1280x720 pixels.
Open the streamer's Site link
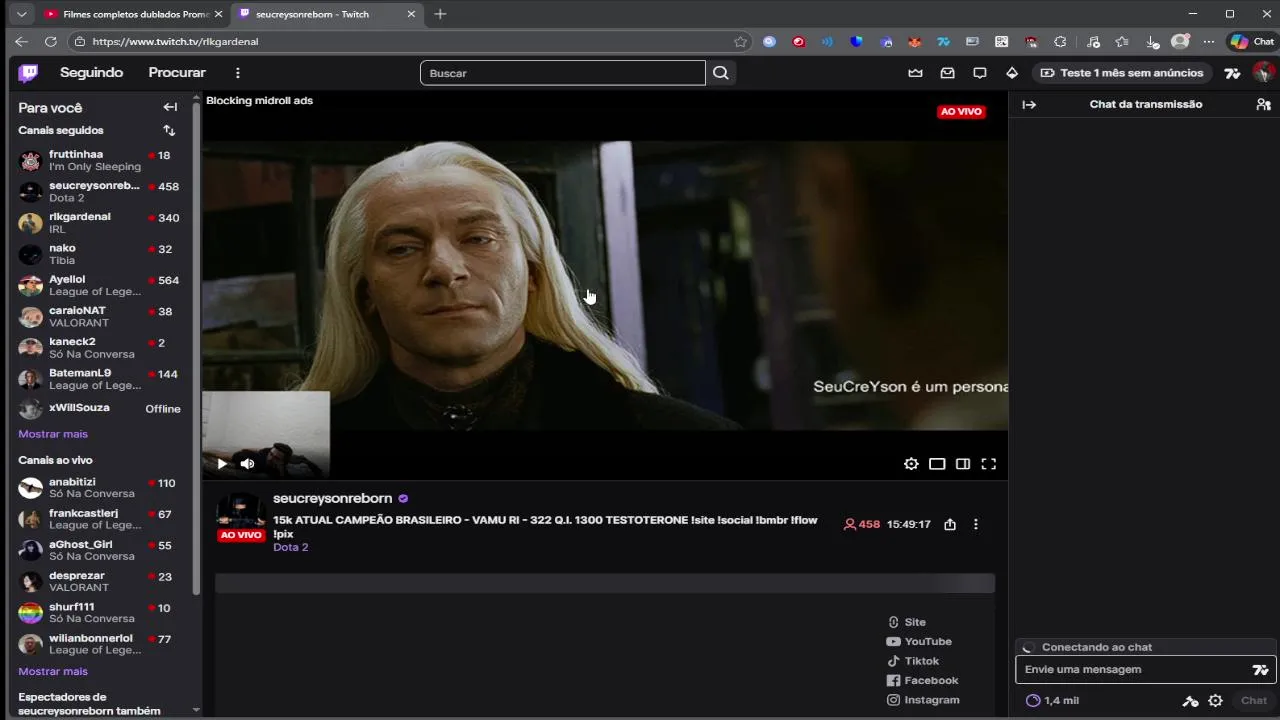906,622
